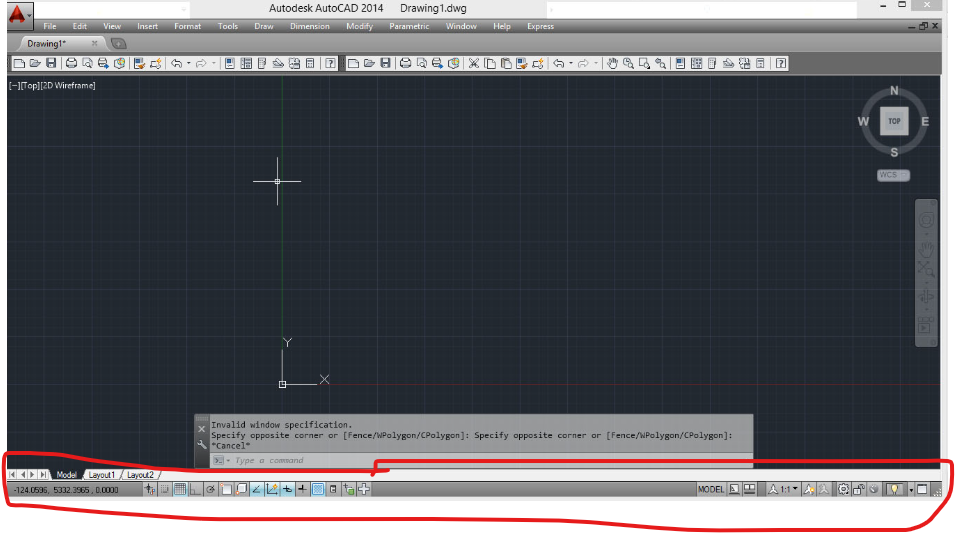Open Undo dropdown arrow in right-hand toolbar
The width and height of the screenshot is (955, 534).
click(x=571, y=63)
